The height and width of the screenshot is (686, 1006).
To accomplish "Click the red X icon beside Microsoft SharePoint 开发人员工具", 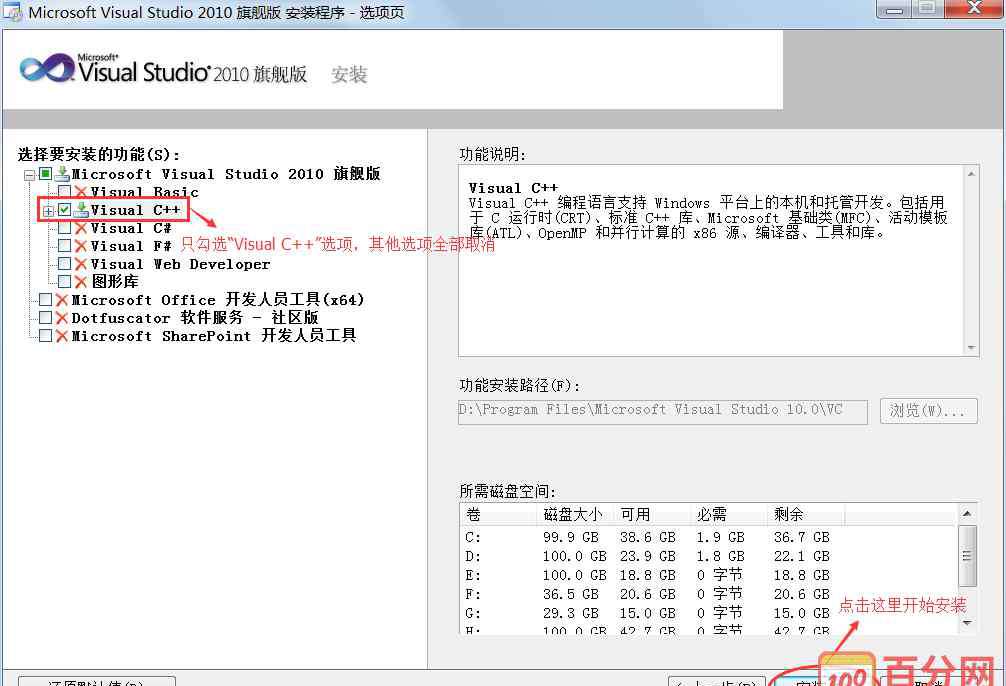I will (x=62, y=336).
